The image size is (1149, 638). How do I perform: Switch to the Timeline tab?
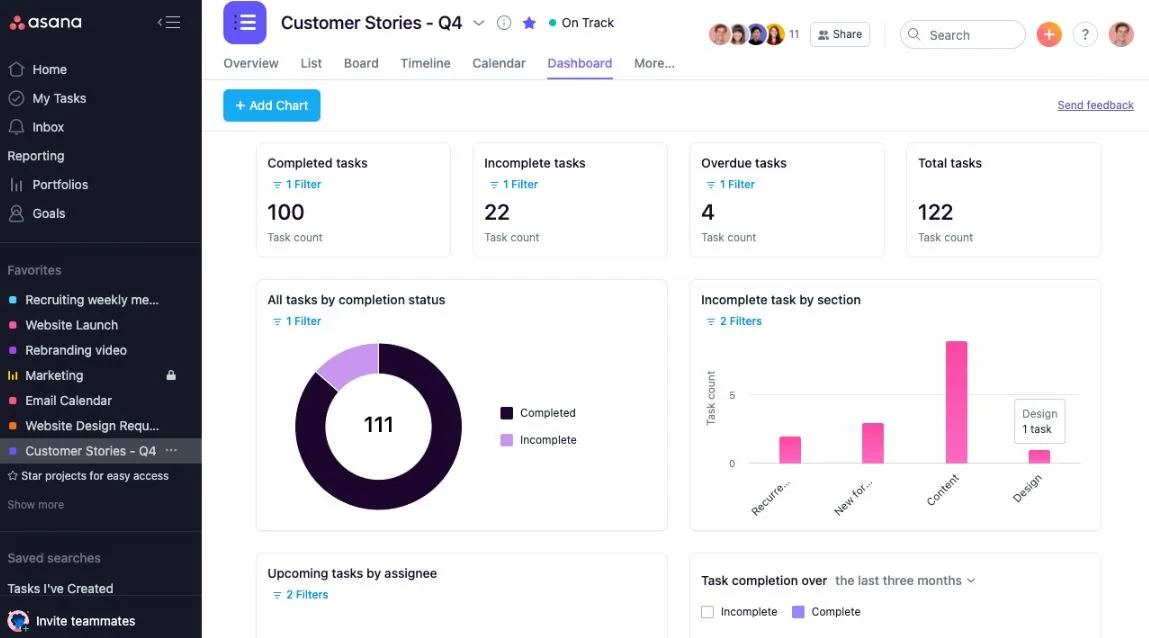(425, 63)
